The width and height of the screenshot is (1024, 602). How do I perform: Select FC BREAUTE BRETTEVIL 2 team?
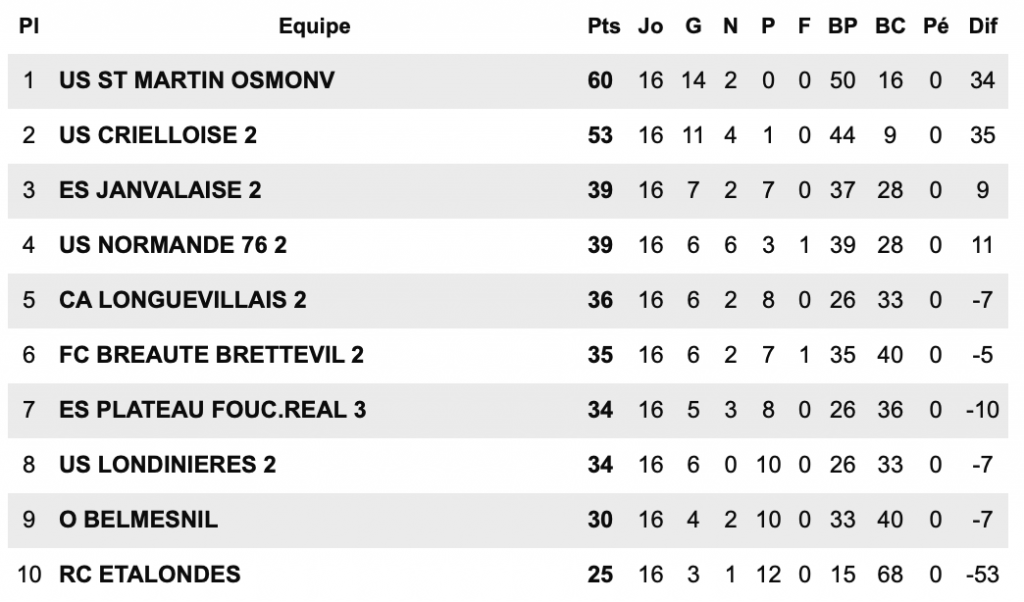pos(212,355)
